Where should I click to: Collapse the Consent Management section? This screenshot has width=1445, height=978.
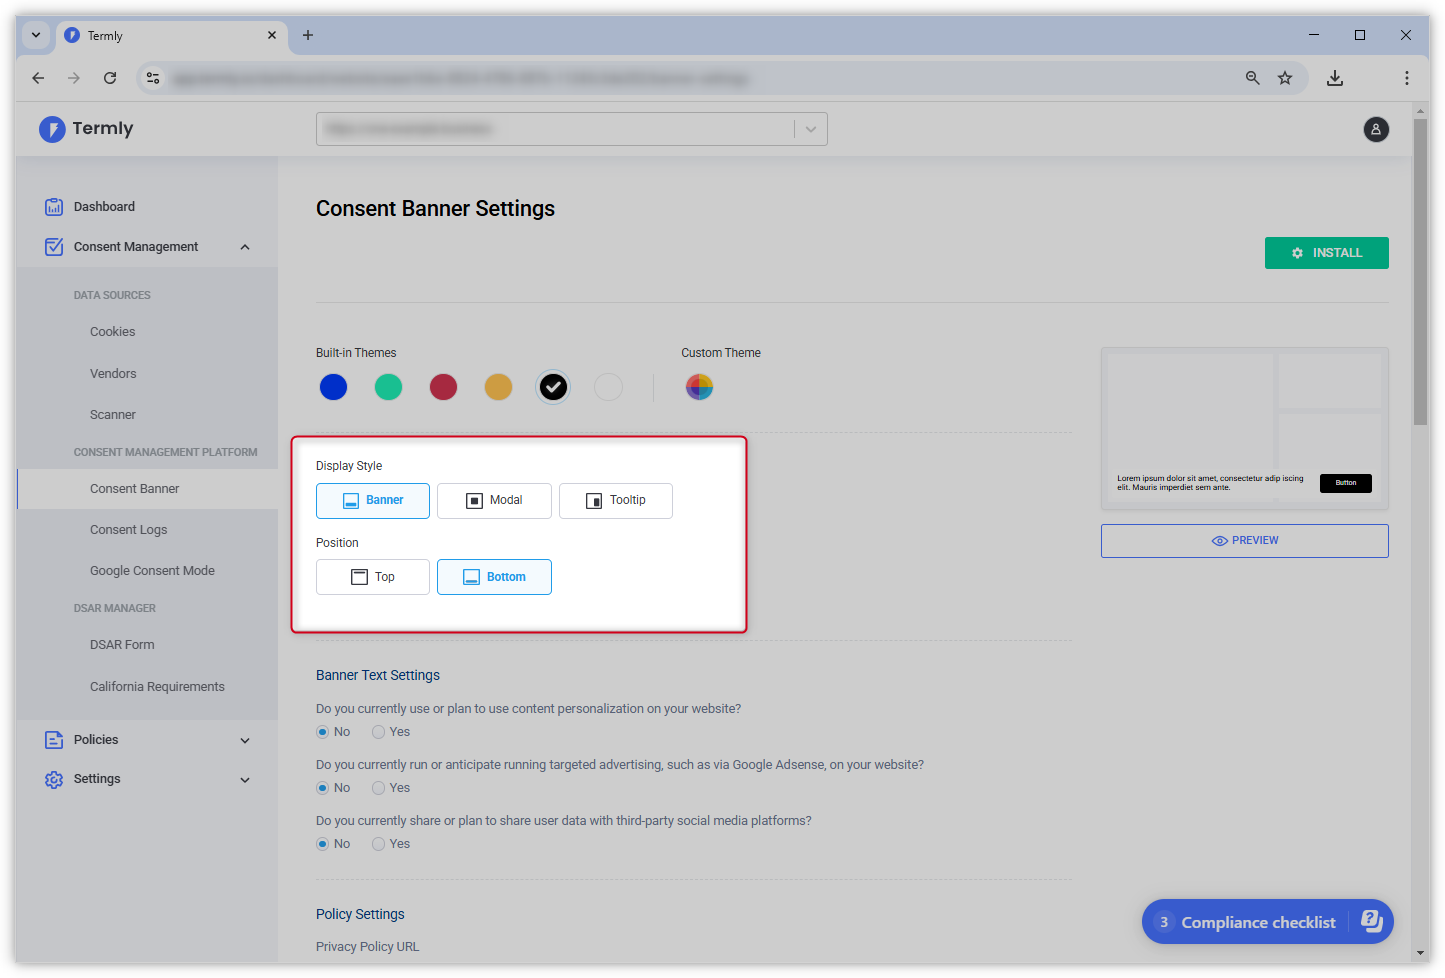(x=245, y=246)
